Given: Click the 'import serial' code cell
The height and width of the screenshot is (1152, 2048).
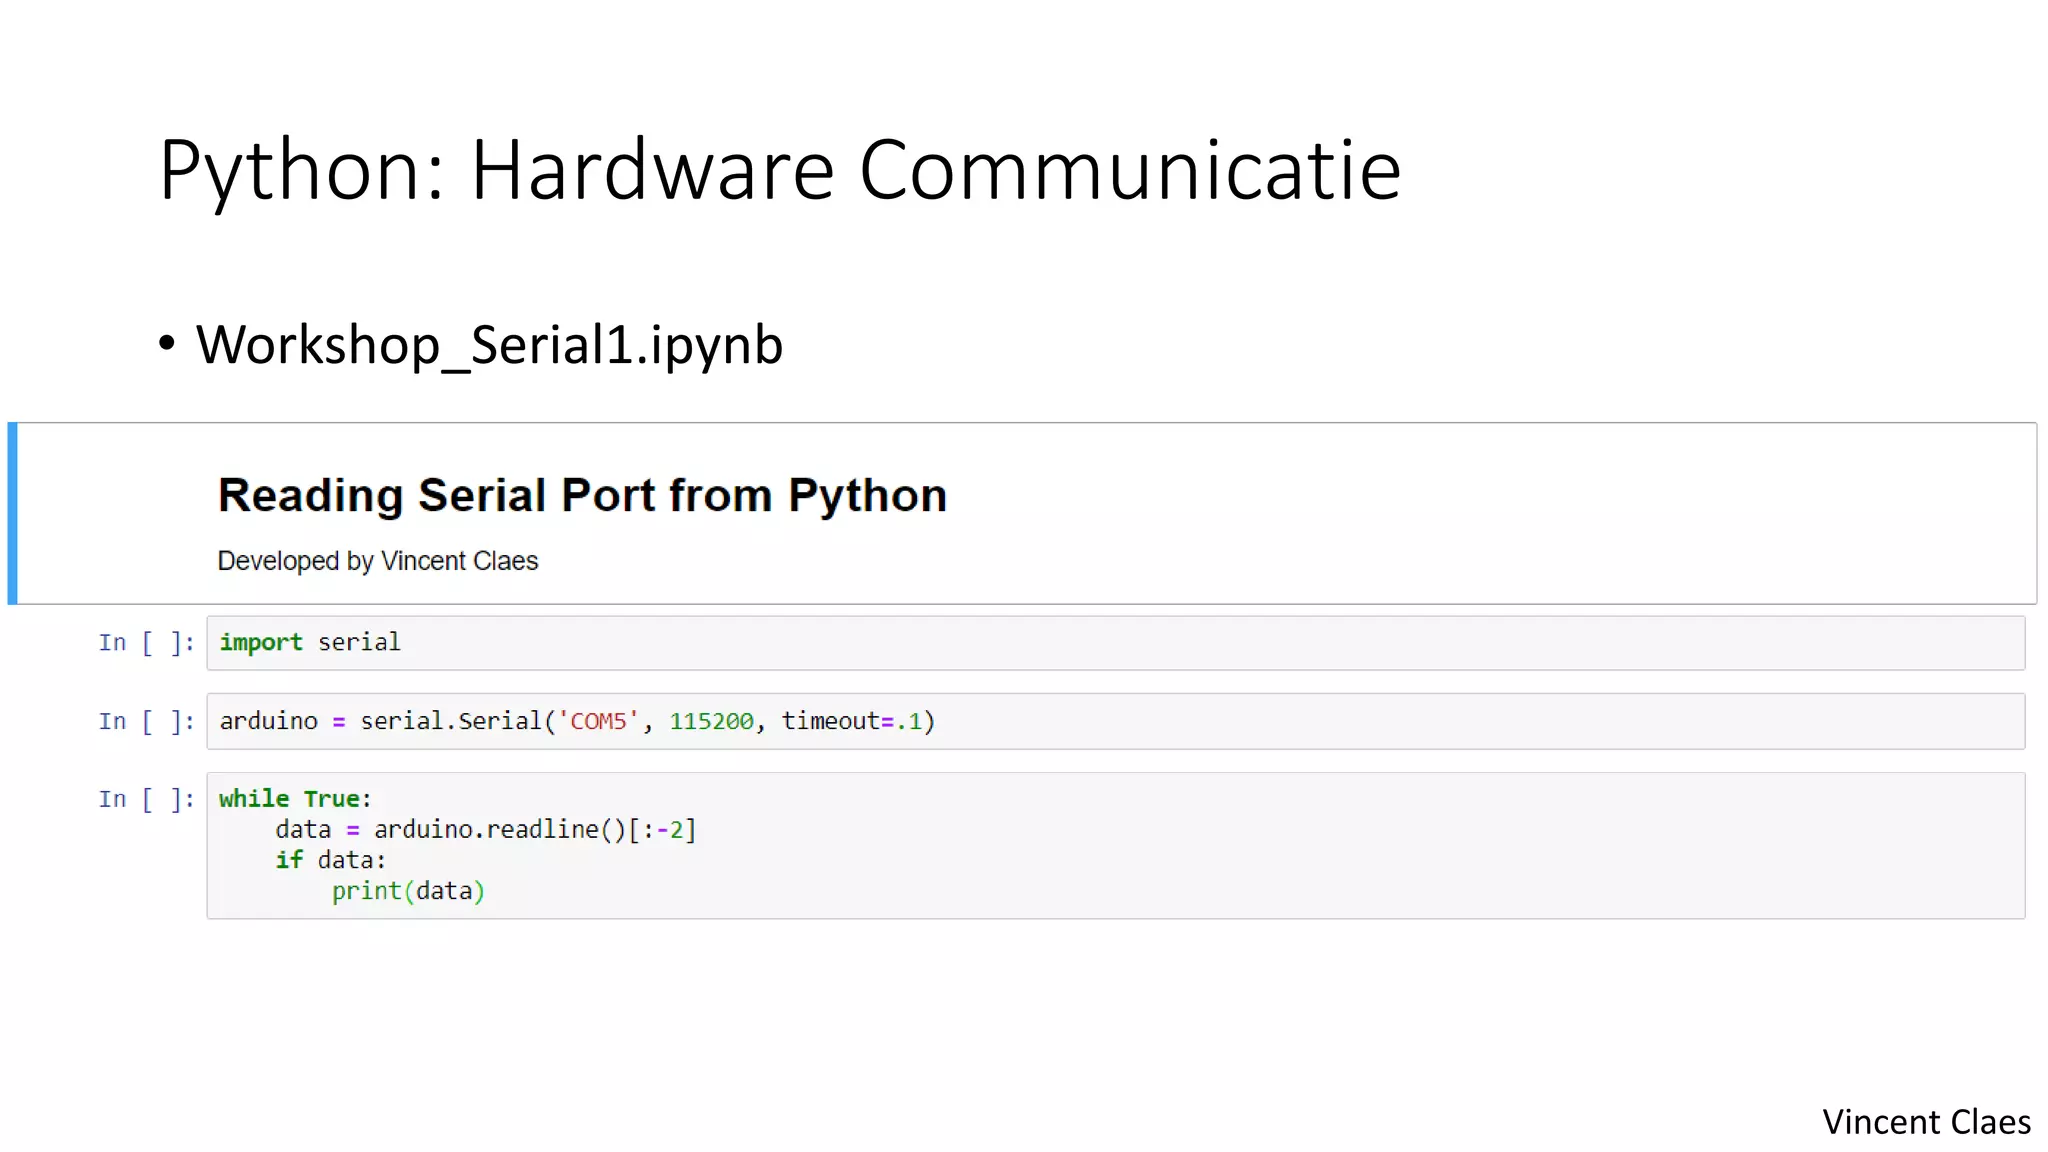Looking at the screenshot, I should (x=1115, y=643).
